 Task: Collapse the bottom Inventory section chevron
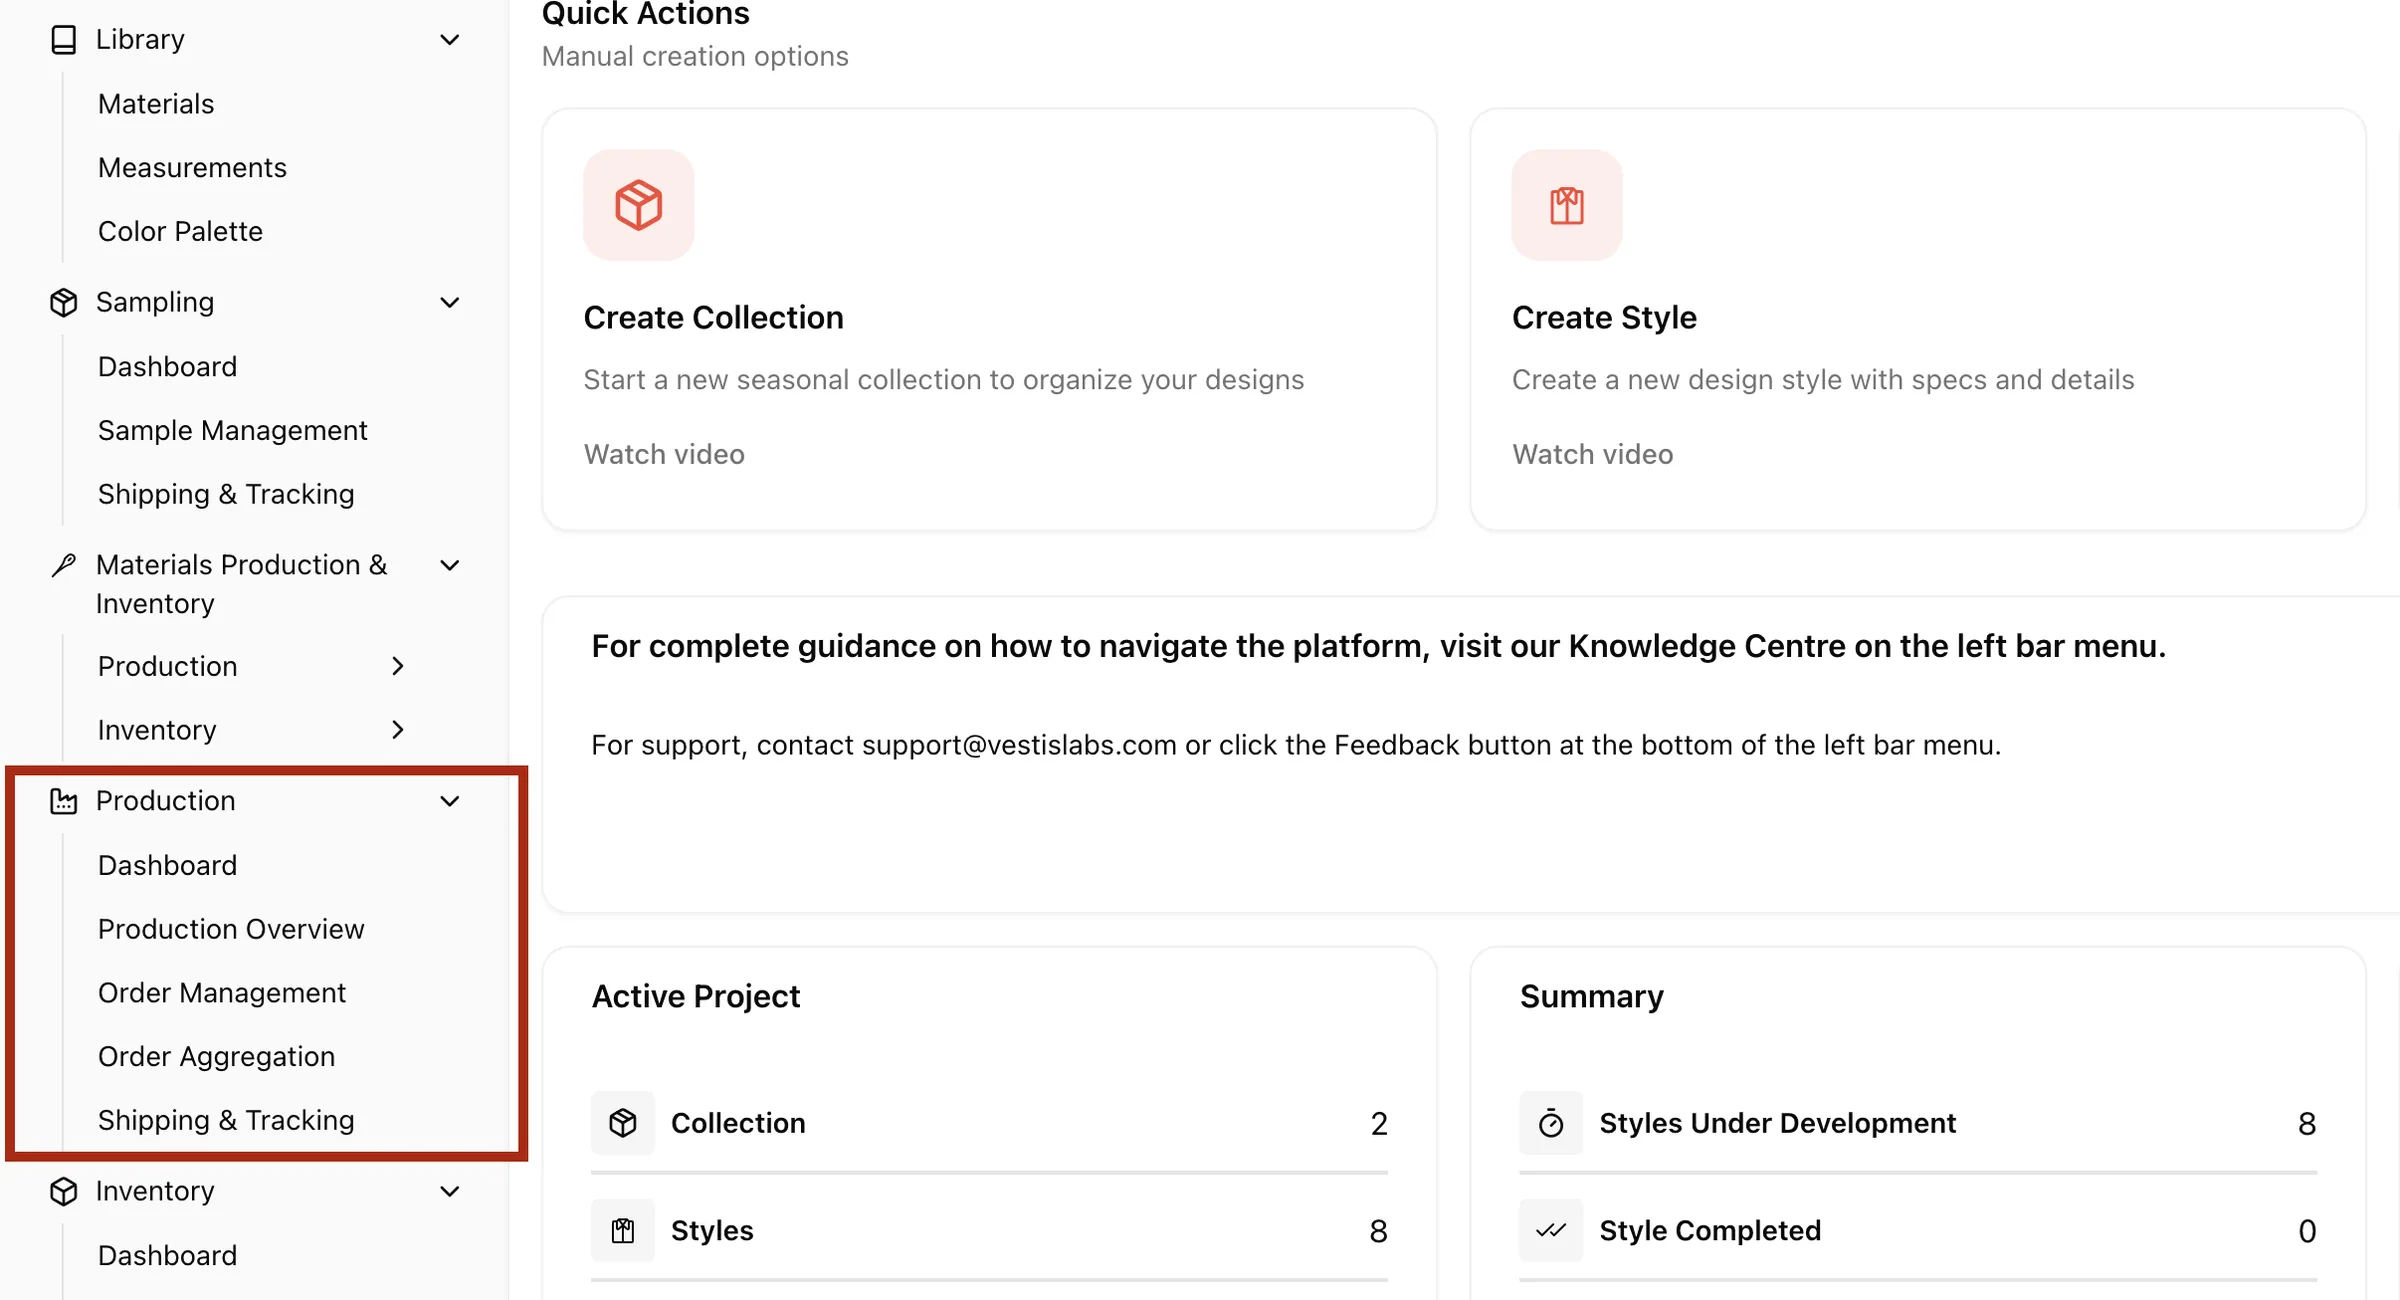(x=450, y=1191)
